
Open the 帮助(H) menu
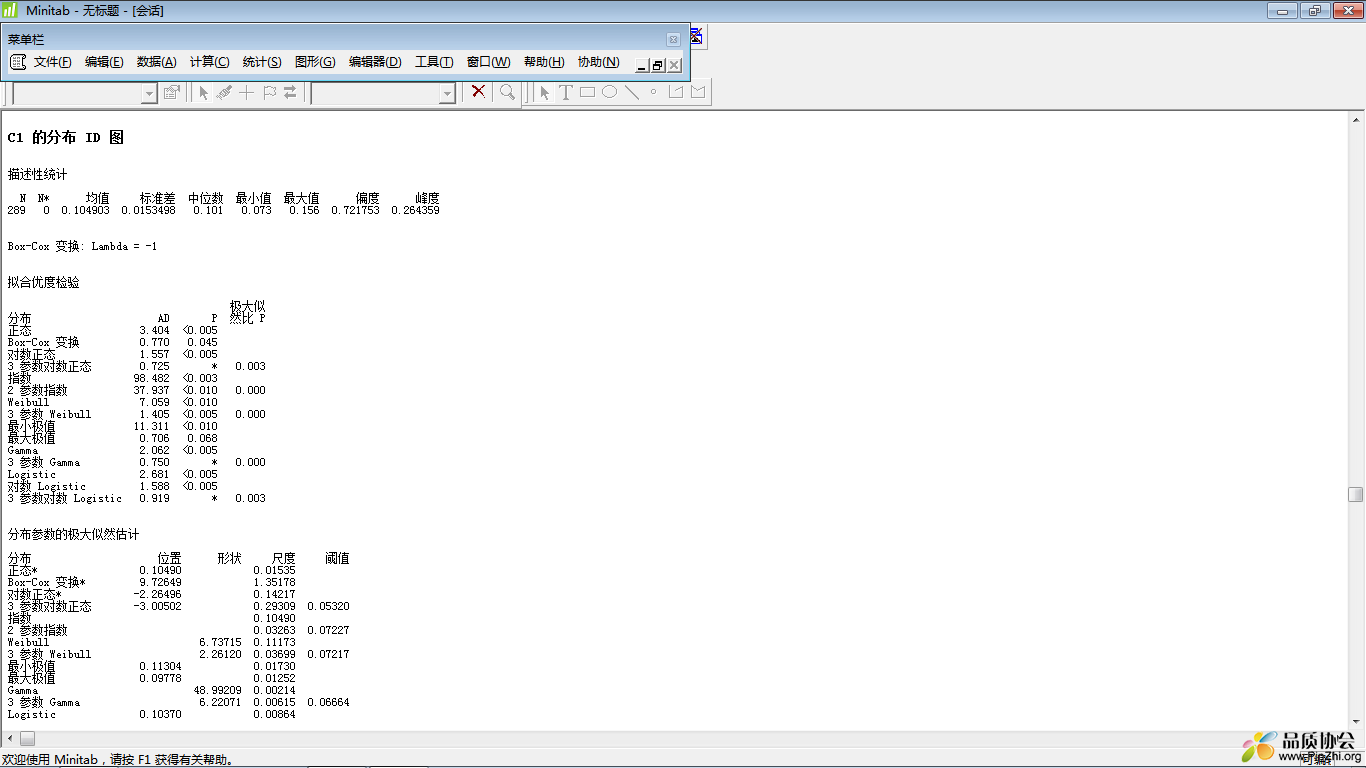544,62
